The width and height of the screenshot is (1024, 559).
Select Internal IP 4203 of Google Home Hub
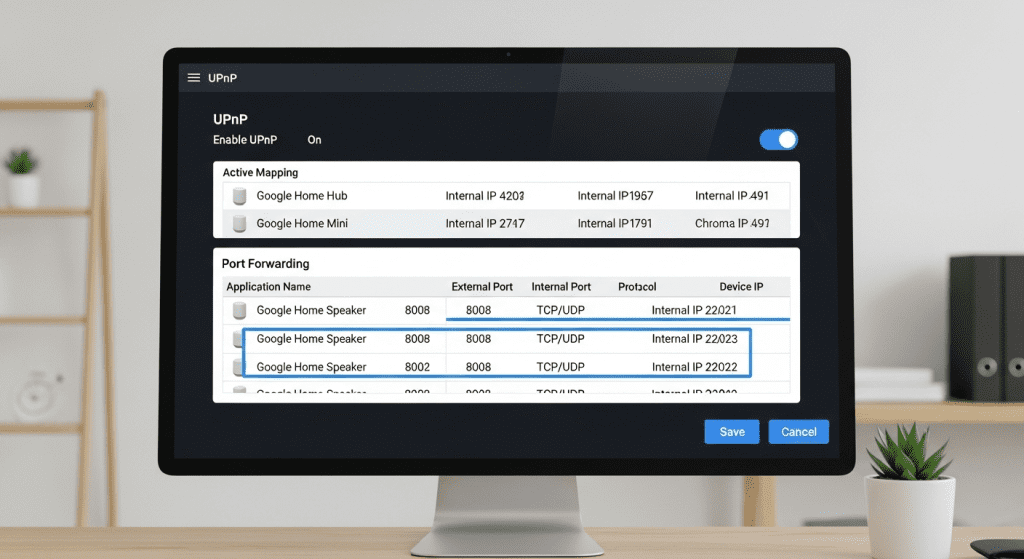click(484, 196)
